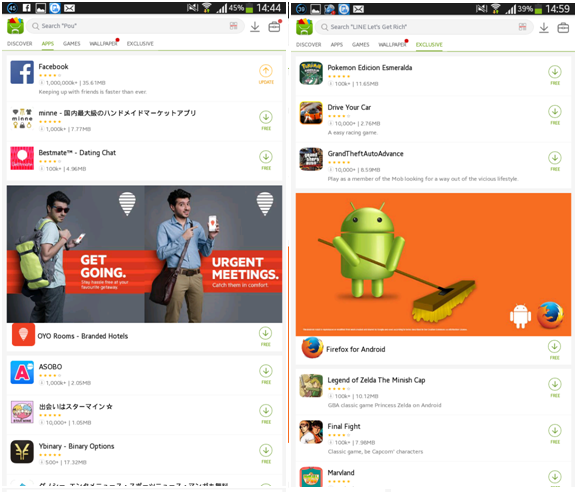Open toolbox icon in left screen header
This screenshot has width=578, height=492.
(x=274, y=27)
